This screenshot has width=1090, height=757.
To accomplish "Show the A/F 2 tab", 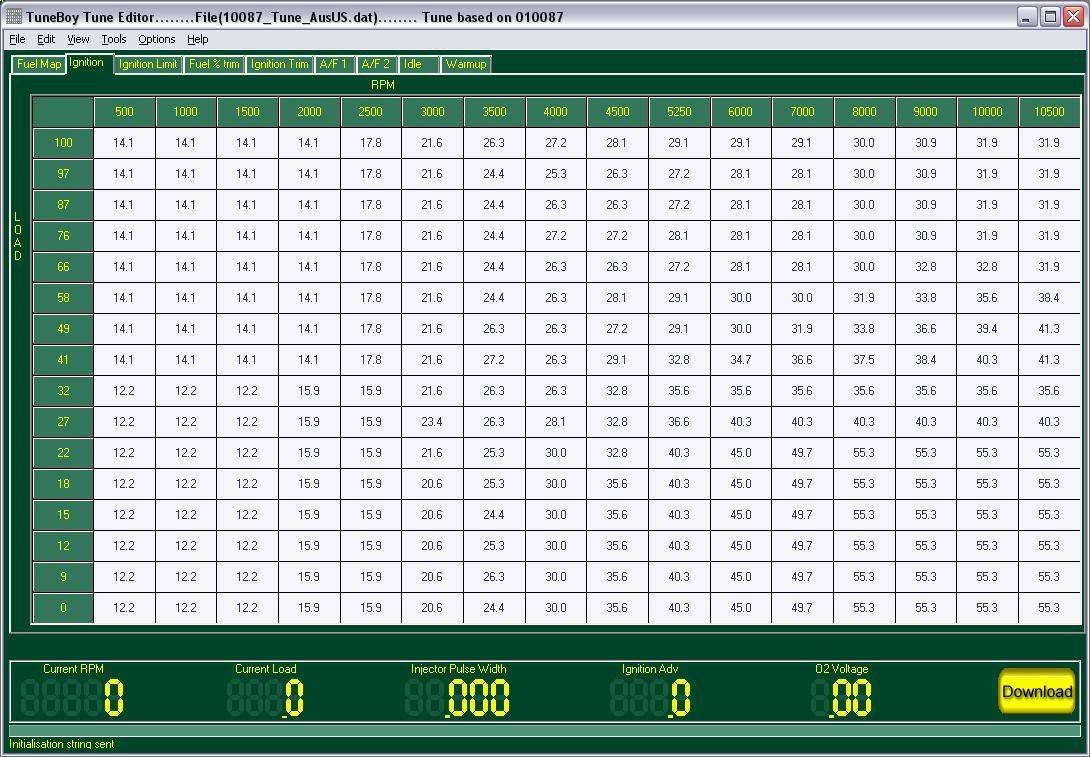I will point(376,64).
